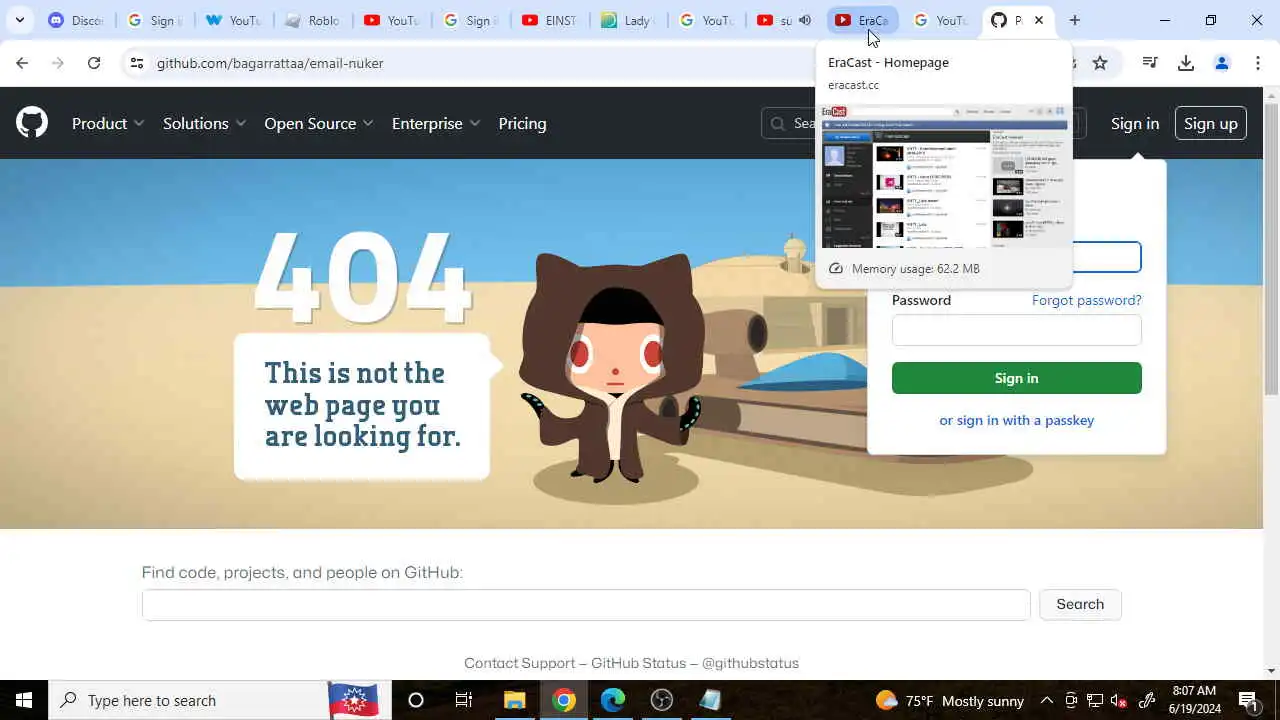Click Sign in in the header
The height and width of the screenshot is (720, 1280).
[1135, 123]
